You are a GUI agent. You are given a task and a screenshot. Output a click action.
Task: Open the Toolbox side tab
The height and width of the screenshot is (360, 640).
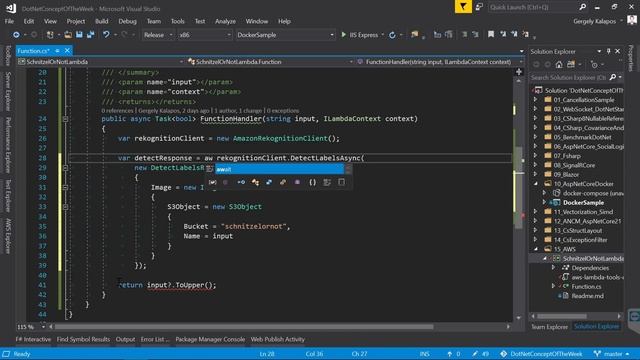click(8, 56)
